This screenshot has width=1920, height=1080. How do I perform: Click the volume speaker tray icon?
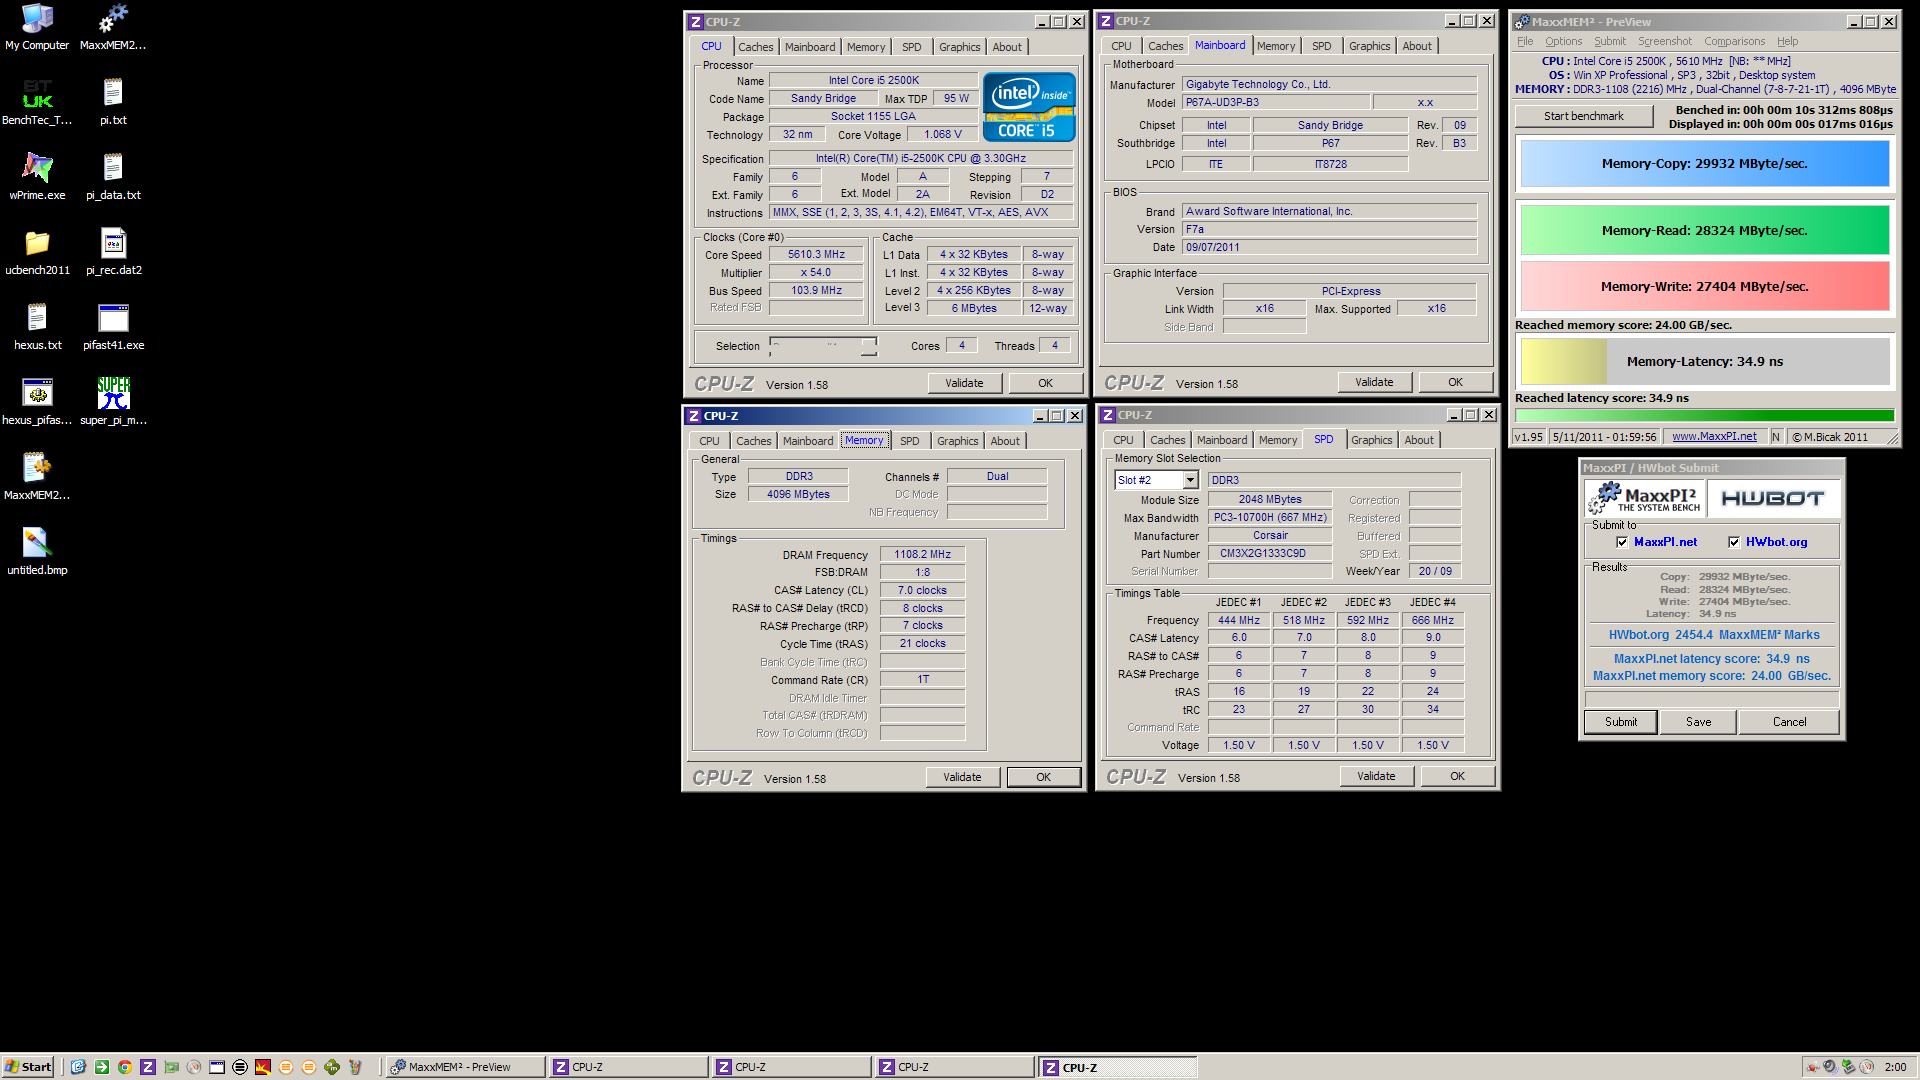(x=1829, y=1067)
